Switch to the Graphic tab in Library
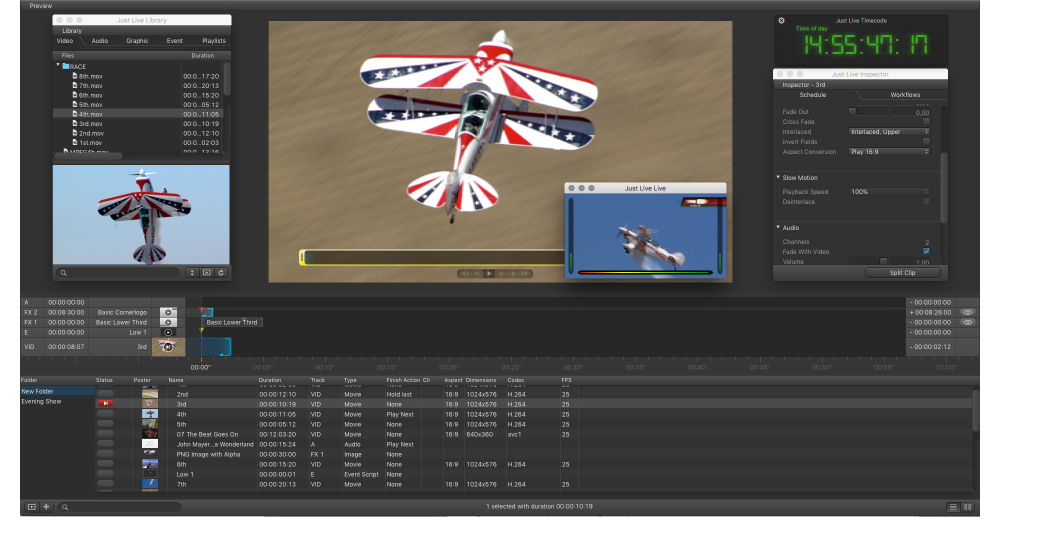Viewport: 1038px width, 540px height. pos(137,40)
